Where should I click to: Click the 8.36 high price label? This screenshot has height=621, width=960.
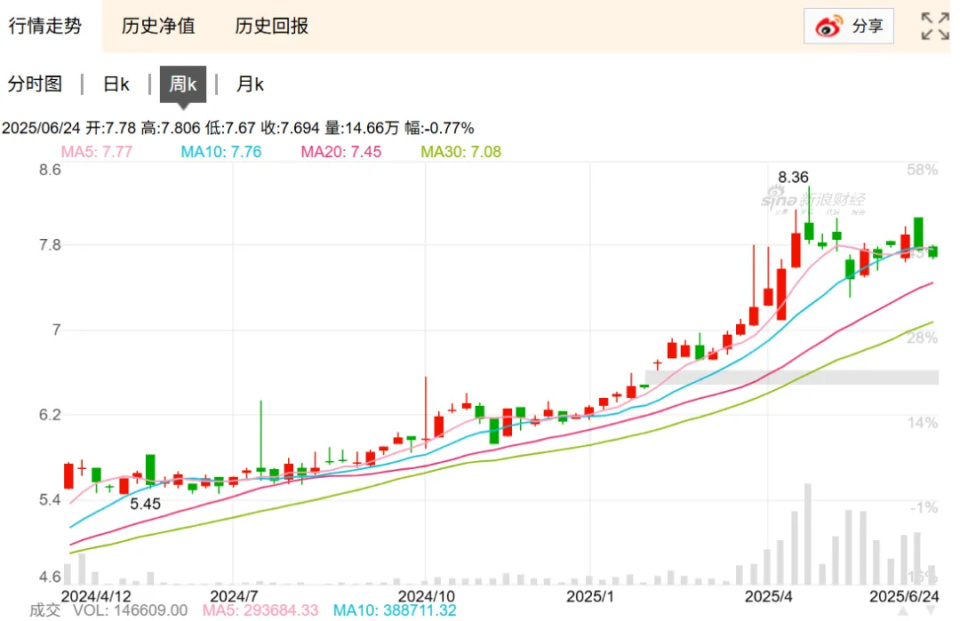[x=793, y=178]
